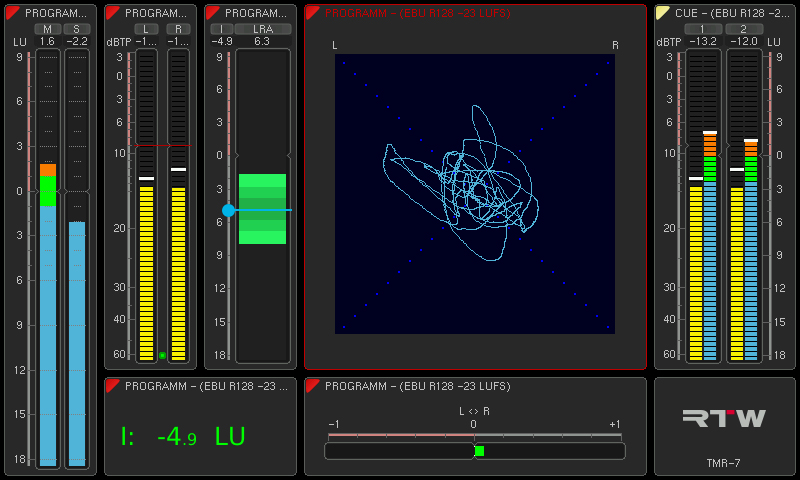Click the RTW TMR-7 logo
Viewport: 800px width, 480px height.
(724, 419)
